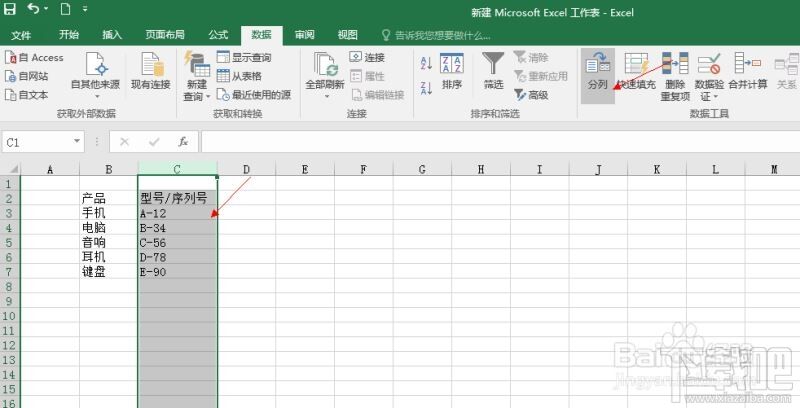Sort descending Z to A
Viewport: 800px width, 408px height.
[x=427, y=88]
